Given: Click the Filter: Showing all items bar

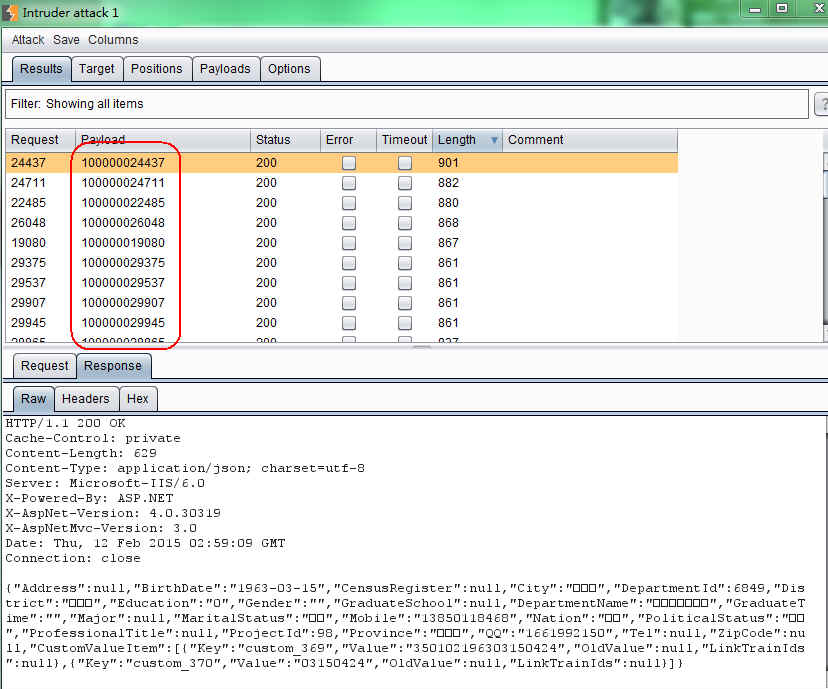Looking at the screenshot, I should 407,104.
